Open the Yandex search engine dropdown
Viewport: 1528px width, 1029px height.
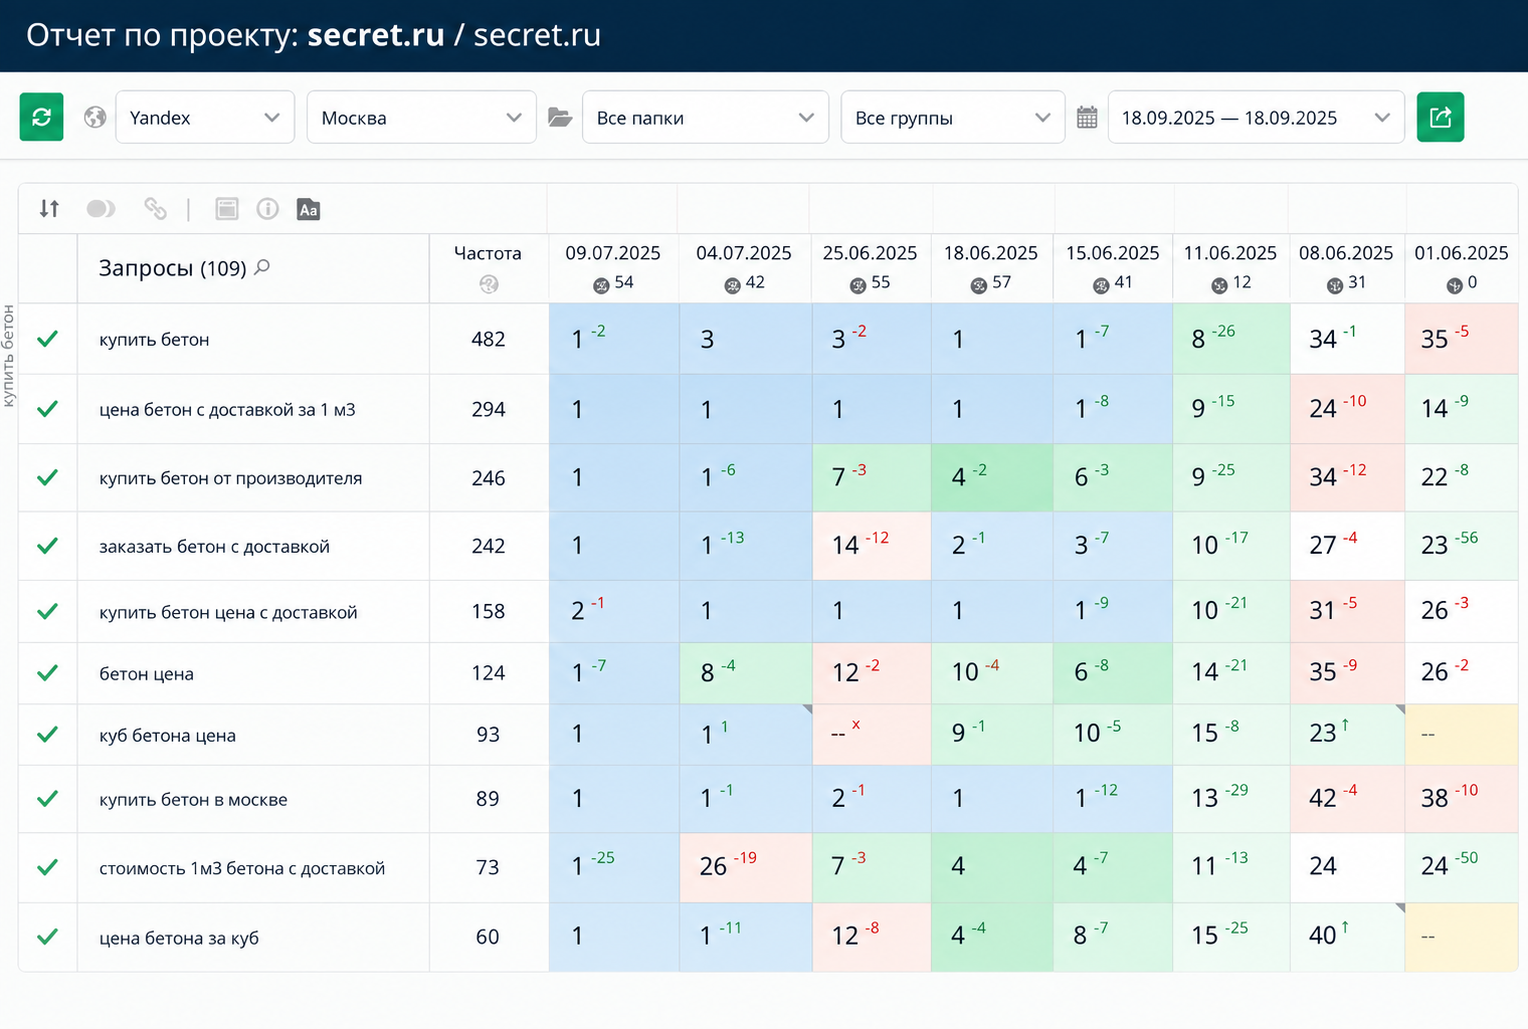[x=205, y=118]
